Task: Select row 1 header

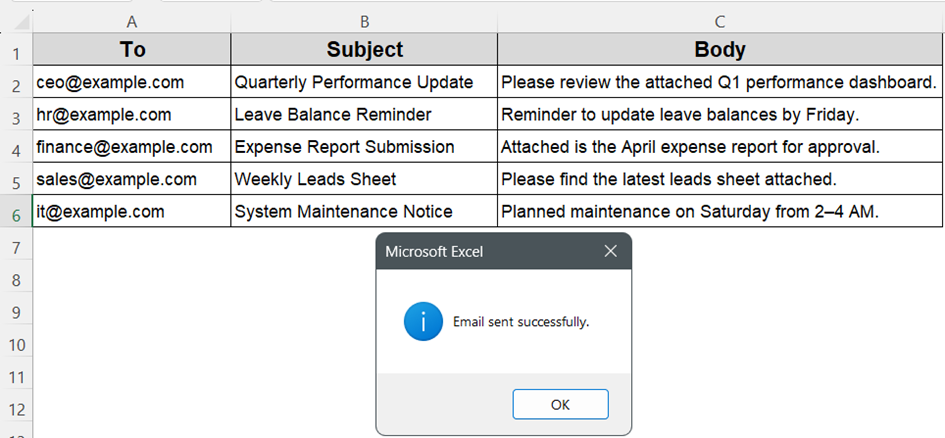Action: click(x=16, y=49)
